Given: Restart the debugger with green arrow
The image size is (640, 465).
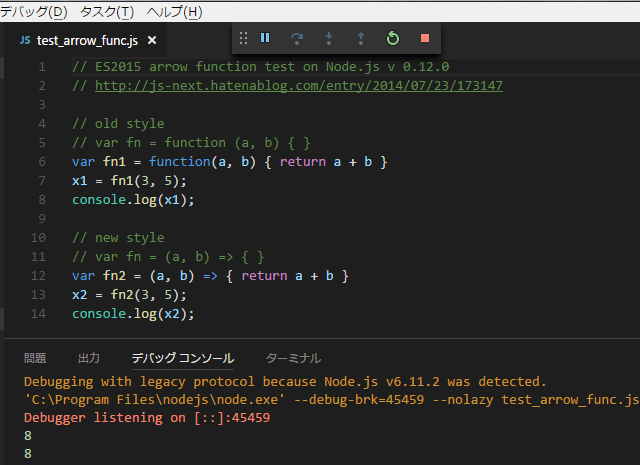Looking at the screenshot, I should (x=393, y=38).
